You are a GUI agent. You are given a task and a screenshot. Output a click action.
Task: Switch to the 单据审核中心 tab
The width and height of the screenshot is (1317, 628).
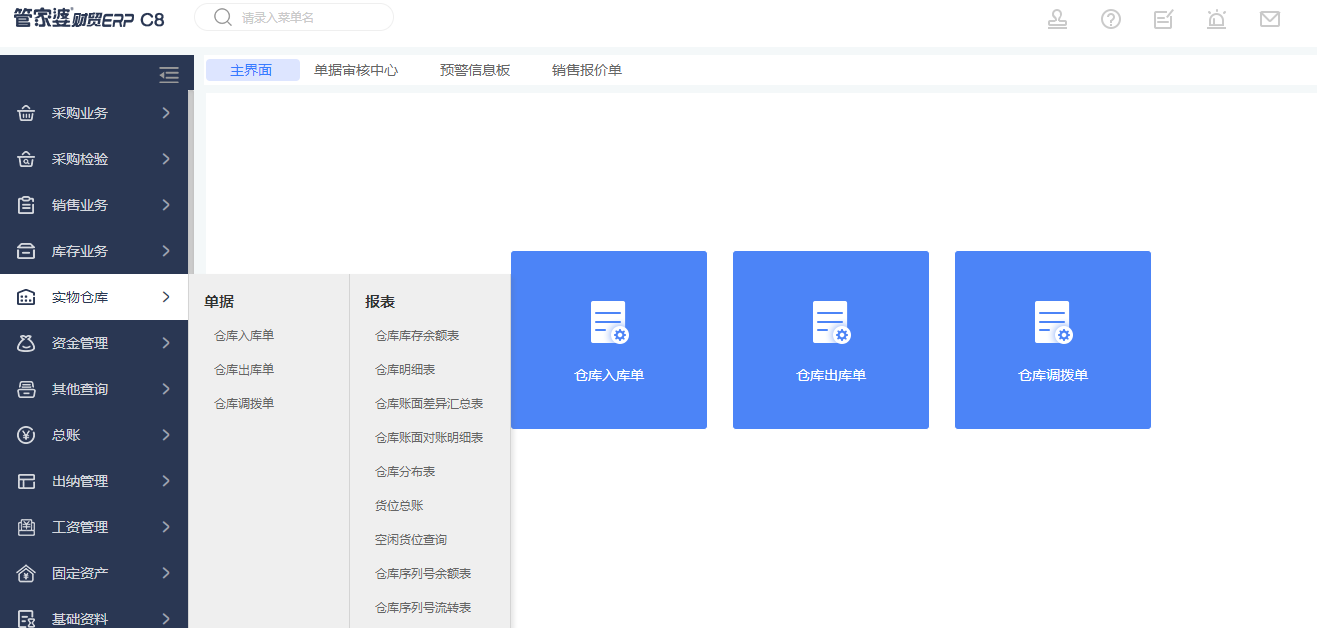[x=356, y=70]
